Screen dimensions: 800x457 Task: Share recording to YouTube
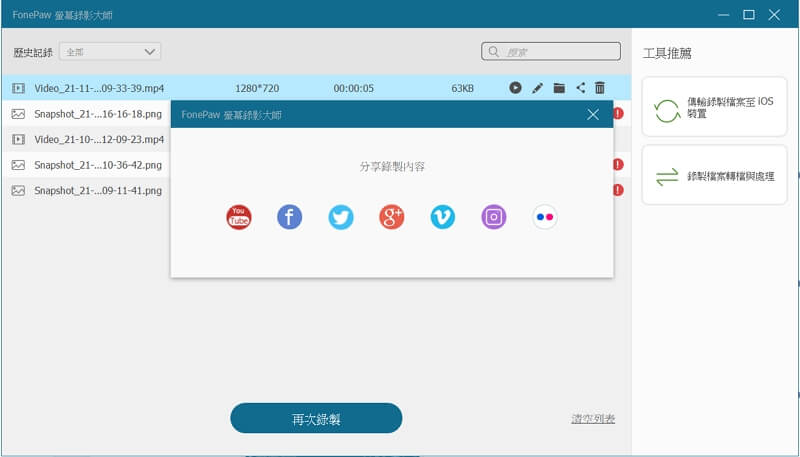click(239, 217)
